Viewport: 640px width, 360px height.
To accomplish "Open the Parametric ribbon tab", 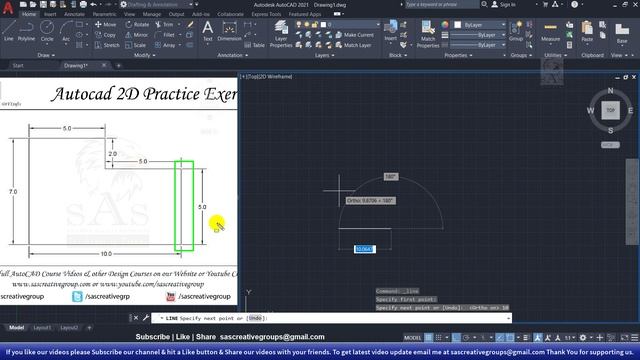I will 104,14.
